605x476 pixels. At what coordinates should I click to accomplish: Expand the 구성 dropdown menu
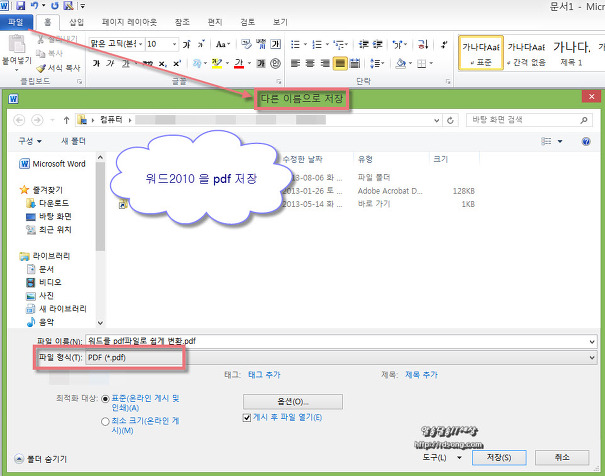point(31,141)
